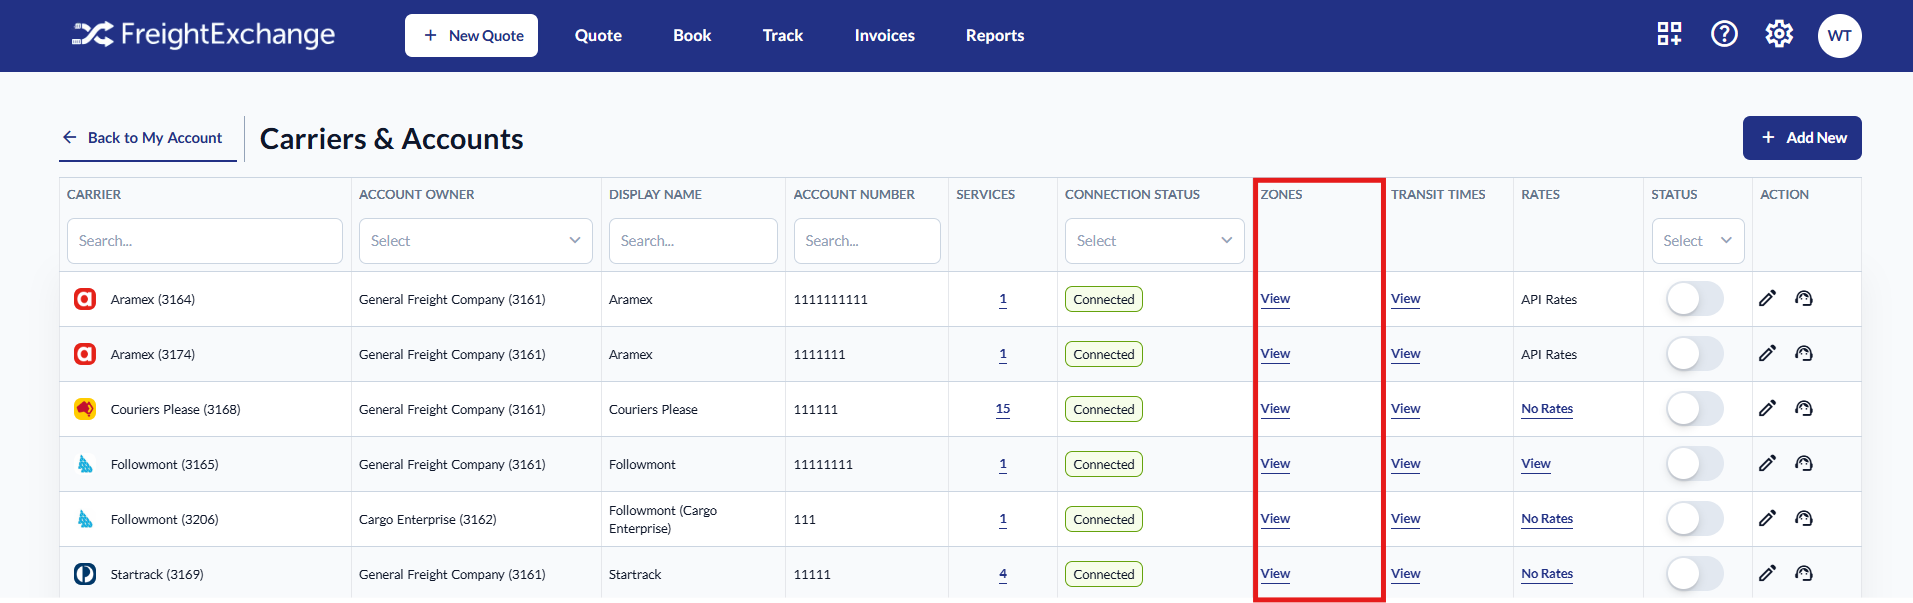This screenshot has width=1913, height=603.
Task: Click the New Quote button
Action: click(471, 35)
